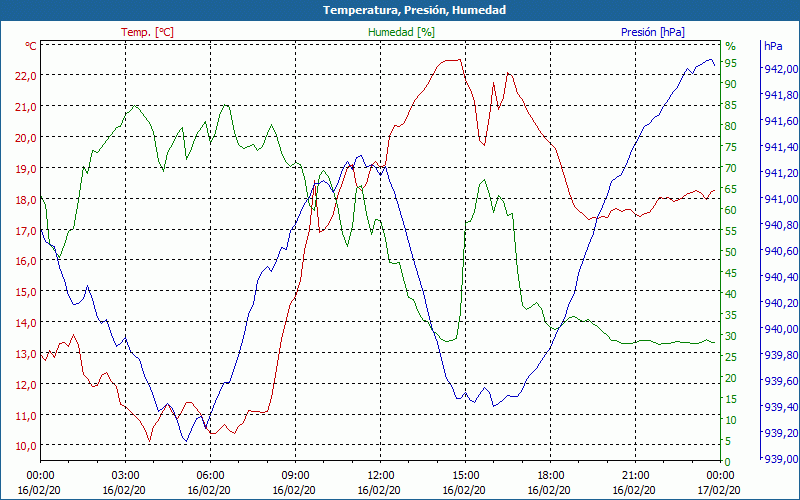The image size is (800, 500).
Task: Click the 40 humidity axis value
Action: click(x=731, y=294)
